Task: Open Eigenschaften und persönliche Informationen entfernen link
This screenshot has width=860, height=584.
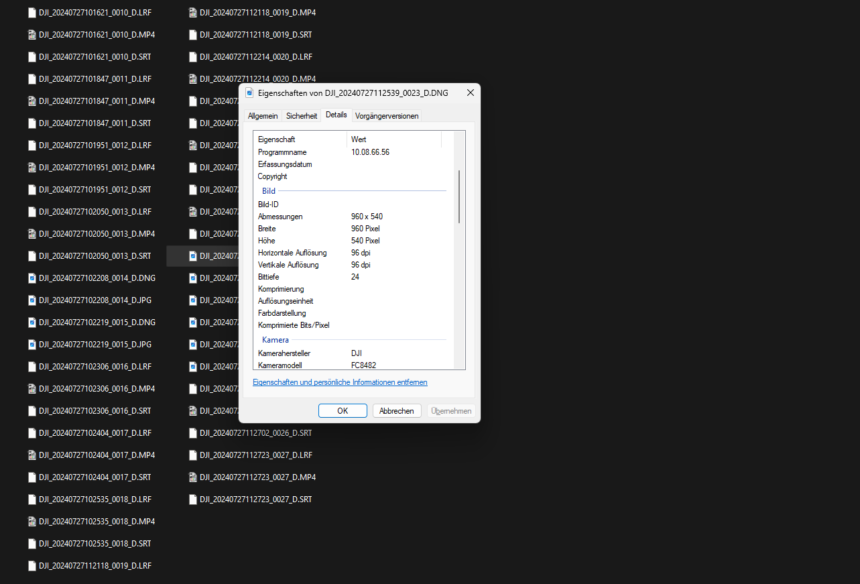Action: click(340, 382)
